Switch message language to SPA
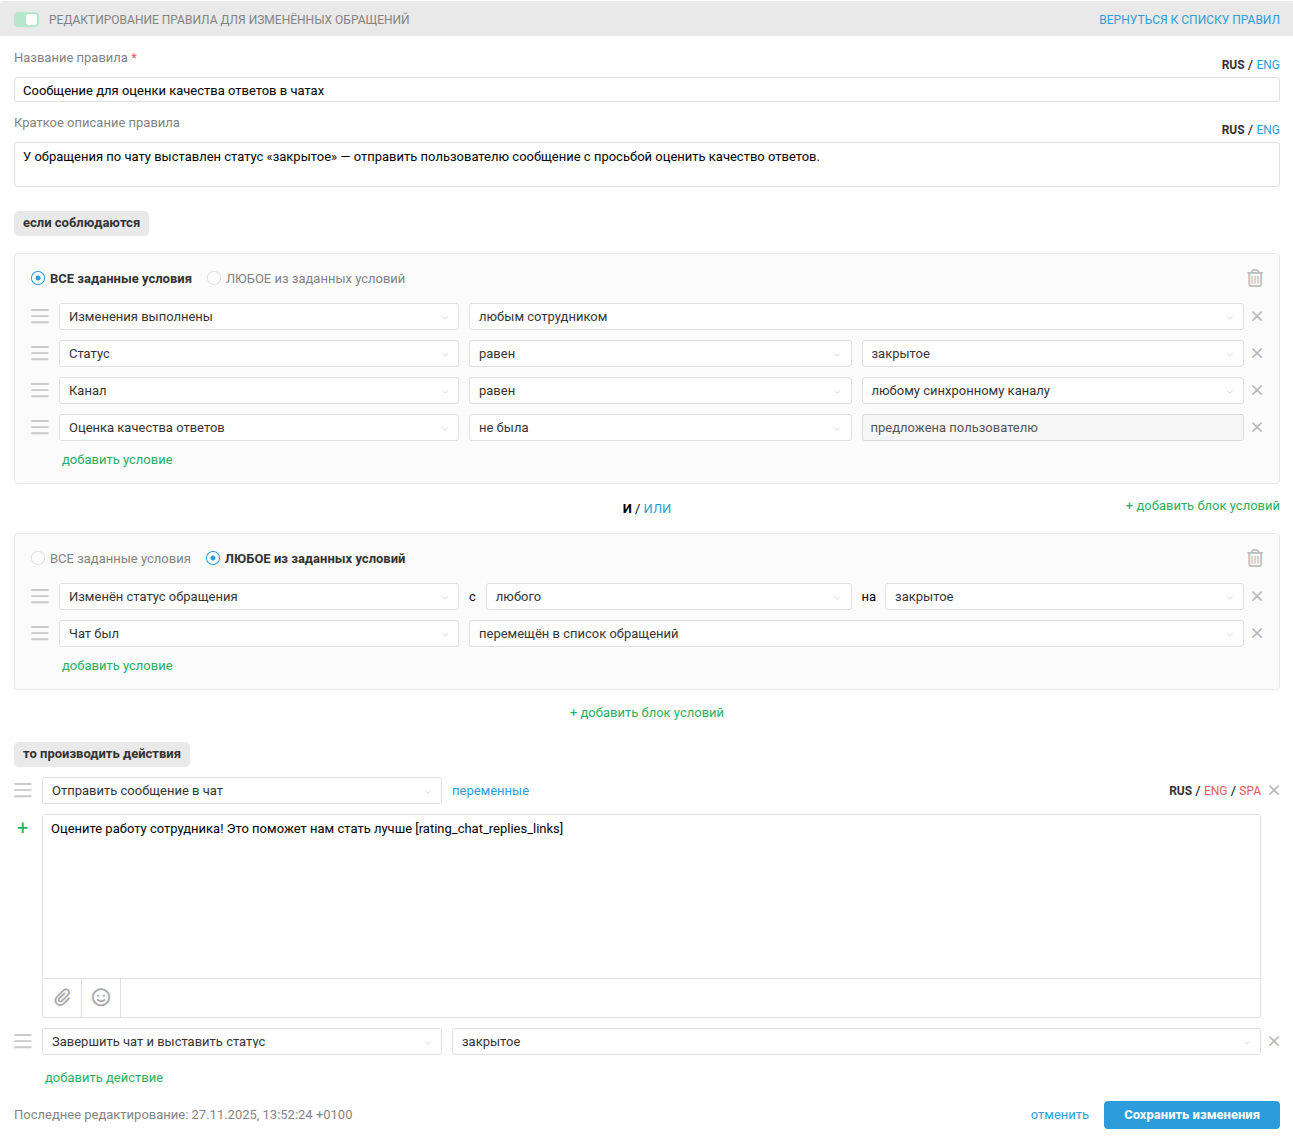 pyautogui.click(x=1250, y=791)
